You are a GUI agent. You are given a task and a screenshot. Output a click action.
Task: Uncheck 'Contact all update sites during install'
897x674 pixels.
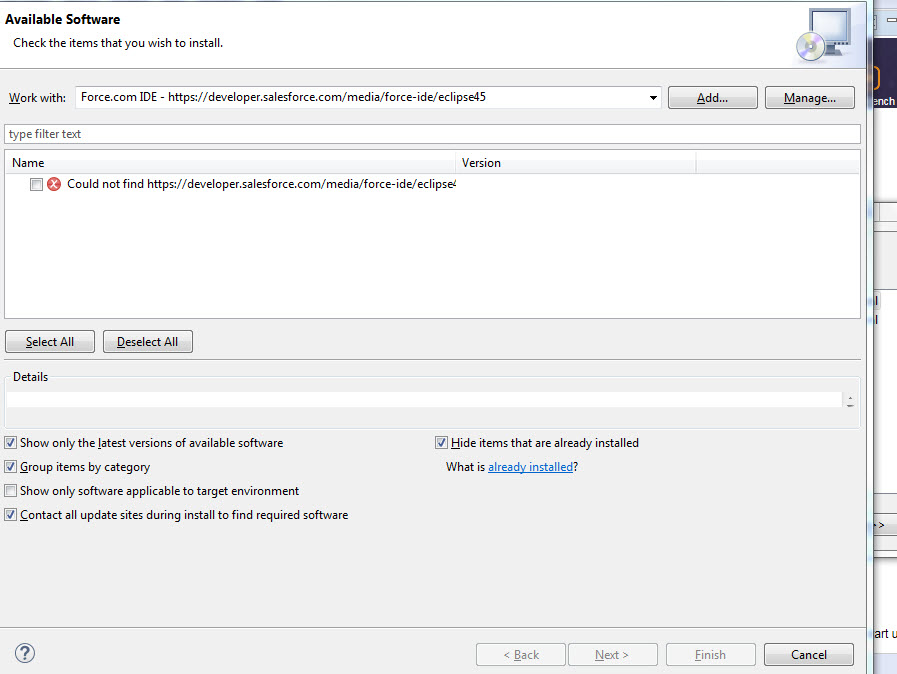pos(11,515)
